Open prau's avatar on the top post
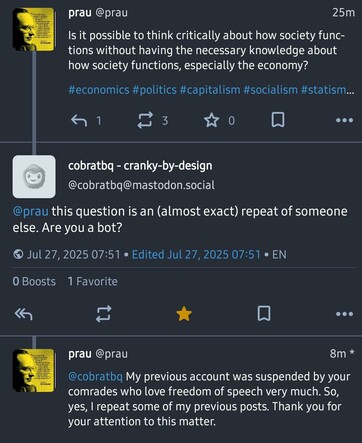The width and height of the screenshot is (362, 443). [x=34, y=30]
